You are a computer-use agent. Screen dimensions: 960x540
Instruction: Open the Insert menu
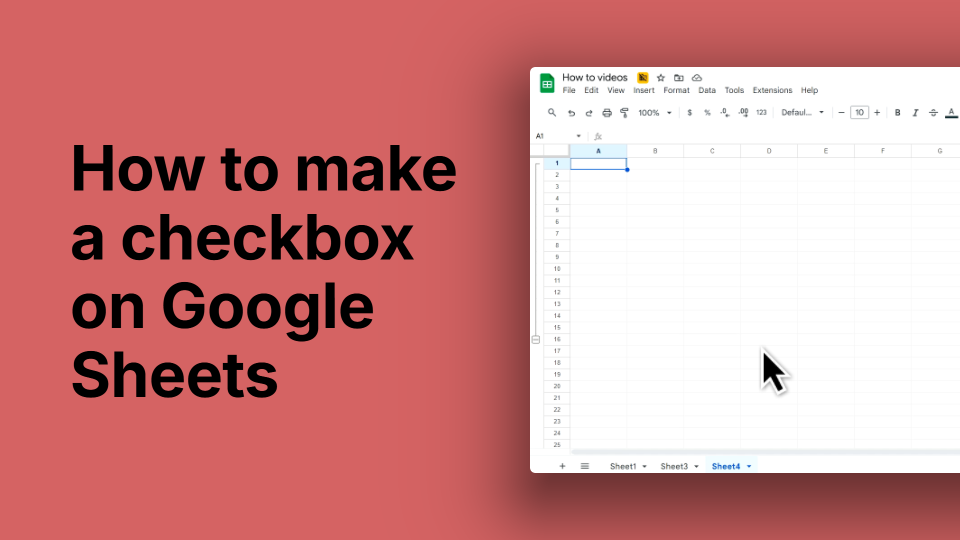point(643,90)
